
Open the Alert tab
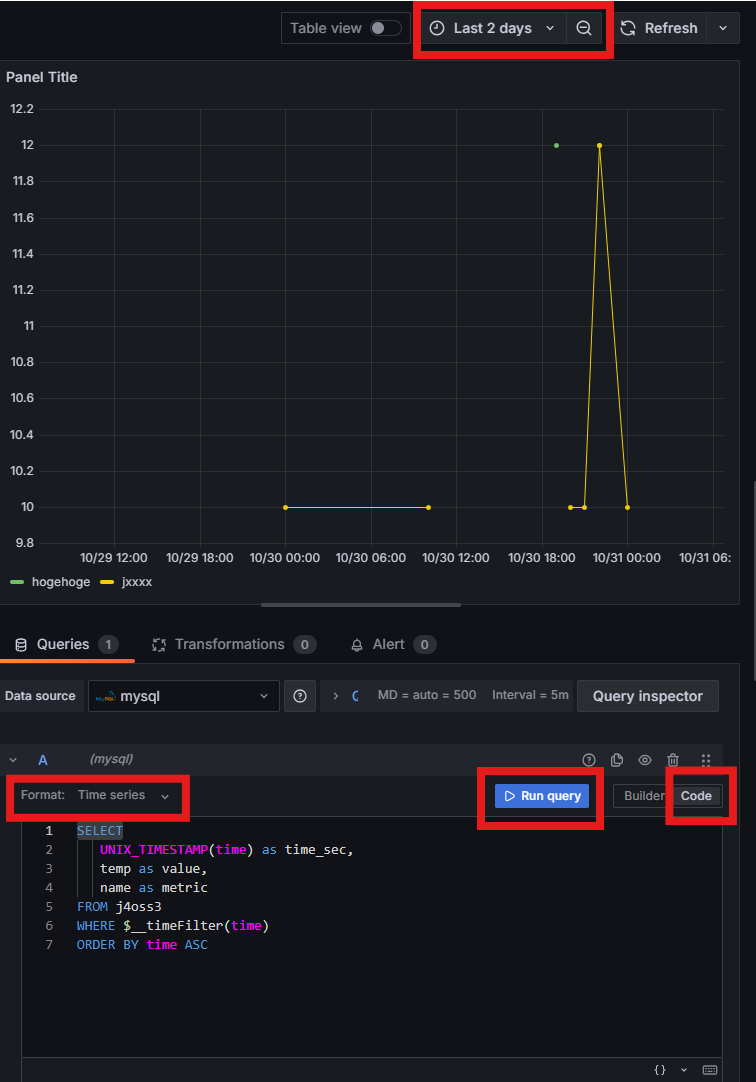pos(388,645)
